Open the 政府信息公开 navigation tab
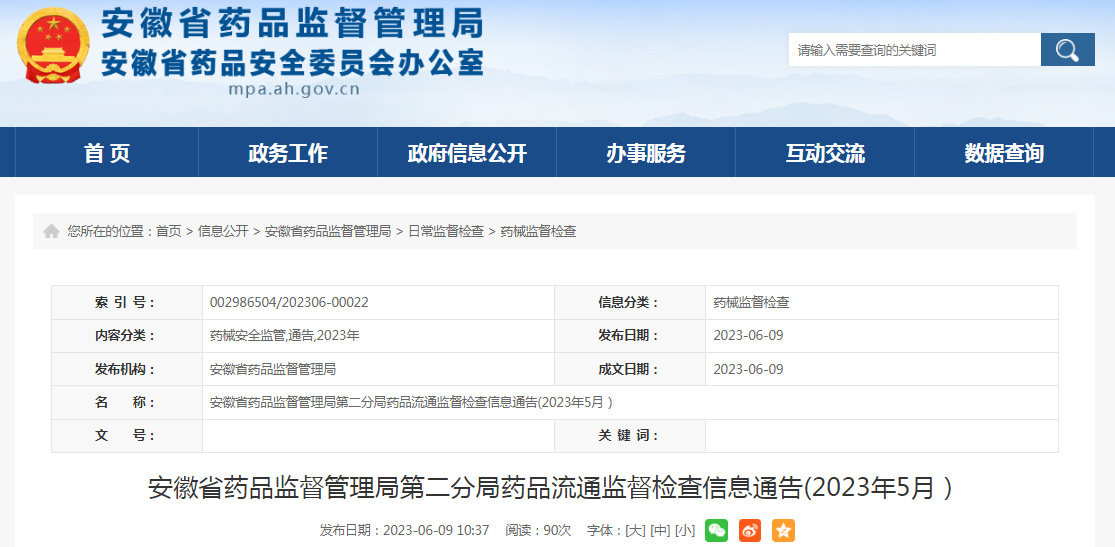This screenshot has height=547, width=1115. (x=467, y=152)
